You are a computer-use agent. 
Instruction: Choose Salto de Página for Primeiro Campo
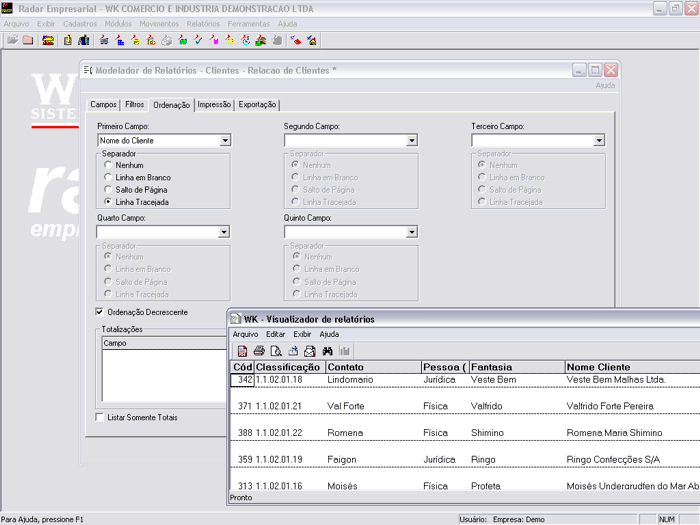(x=108, y=189)
